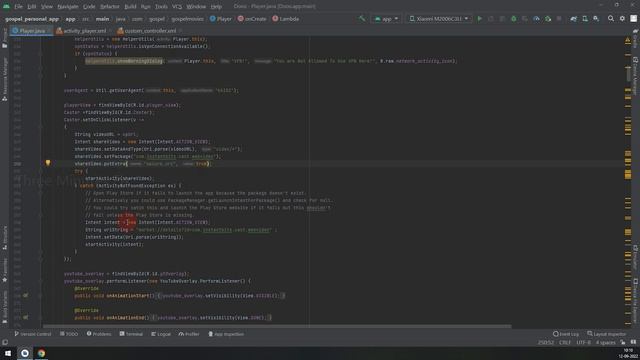The height and width of the screenshot is (360, 640).
Task: Click the Stop button in the run toolbar
Action: coord(559,19)
